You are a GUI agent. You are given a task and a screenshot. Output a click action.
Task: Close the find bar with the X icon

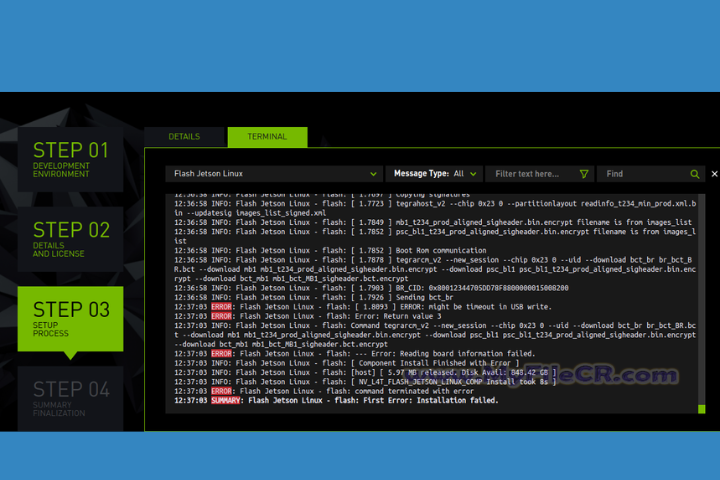tap(714, 174)
